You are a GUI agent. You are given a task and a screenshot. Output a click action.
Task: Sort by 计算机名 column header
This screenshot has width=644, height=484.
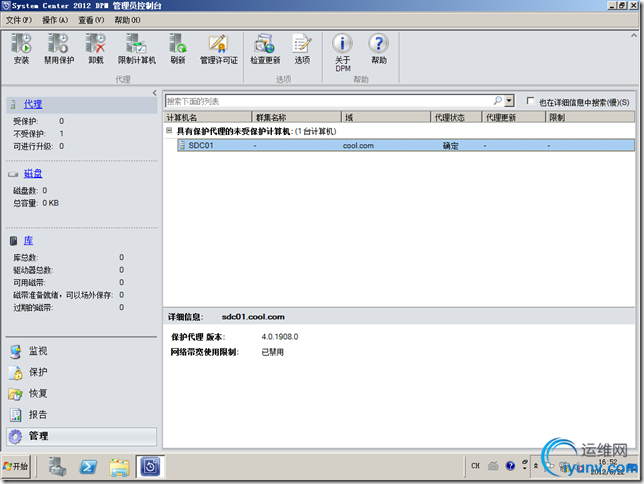click(207, 118)
